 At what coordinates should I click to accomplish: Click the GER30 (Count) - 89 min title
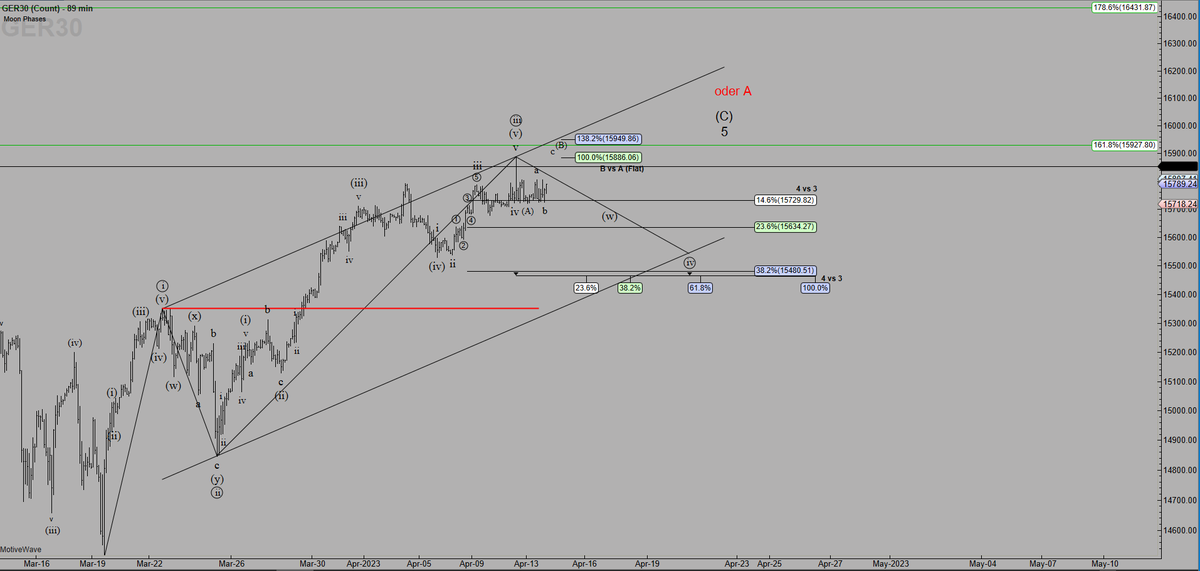[48, 8]
